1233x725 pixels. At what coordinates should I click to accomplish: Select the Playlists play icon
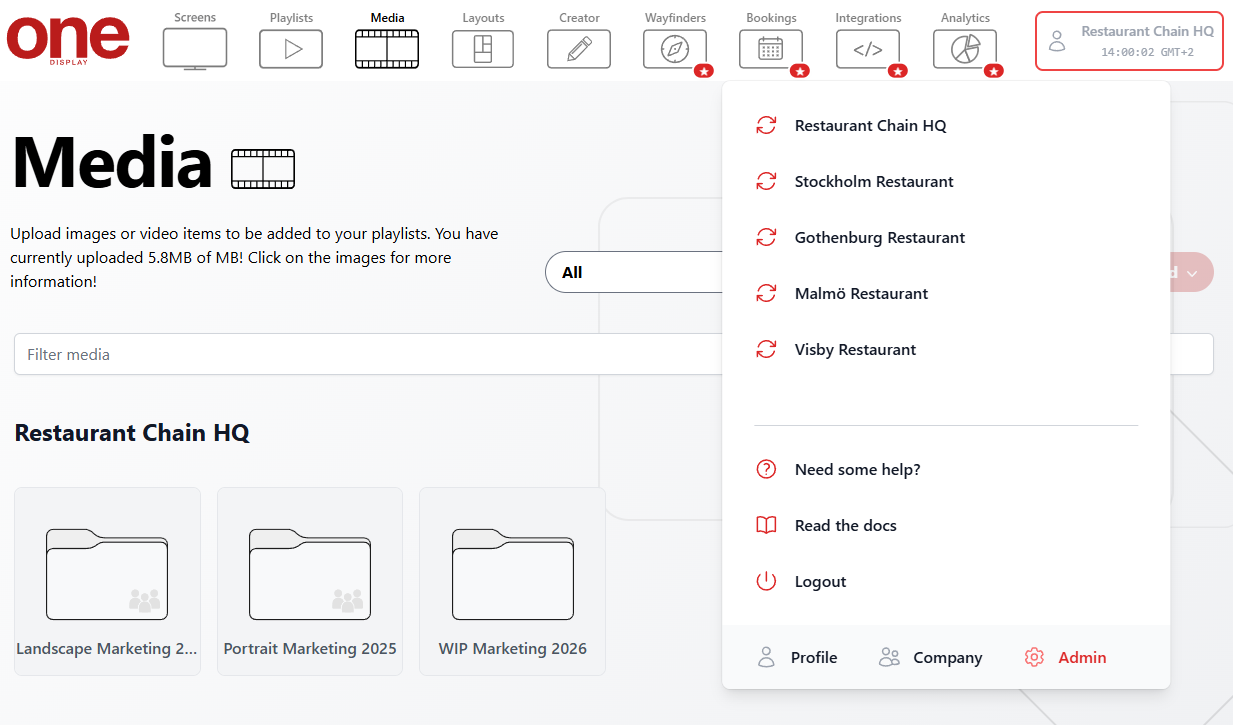pos(290,46)
